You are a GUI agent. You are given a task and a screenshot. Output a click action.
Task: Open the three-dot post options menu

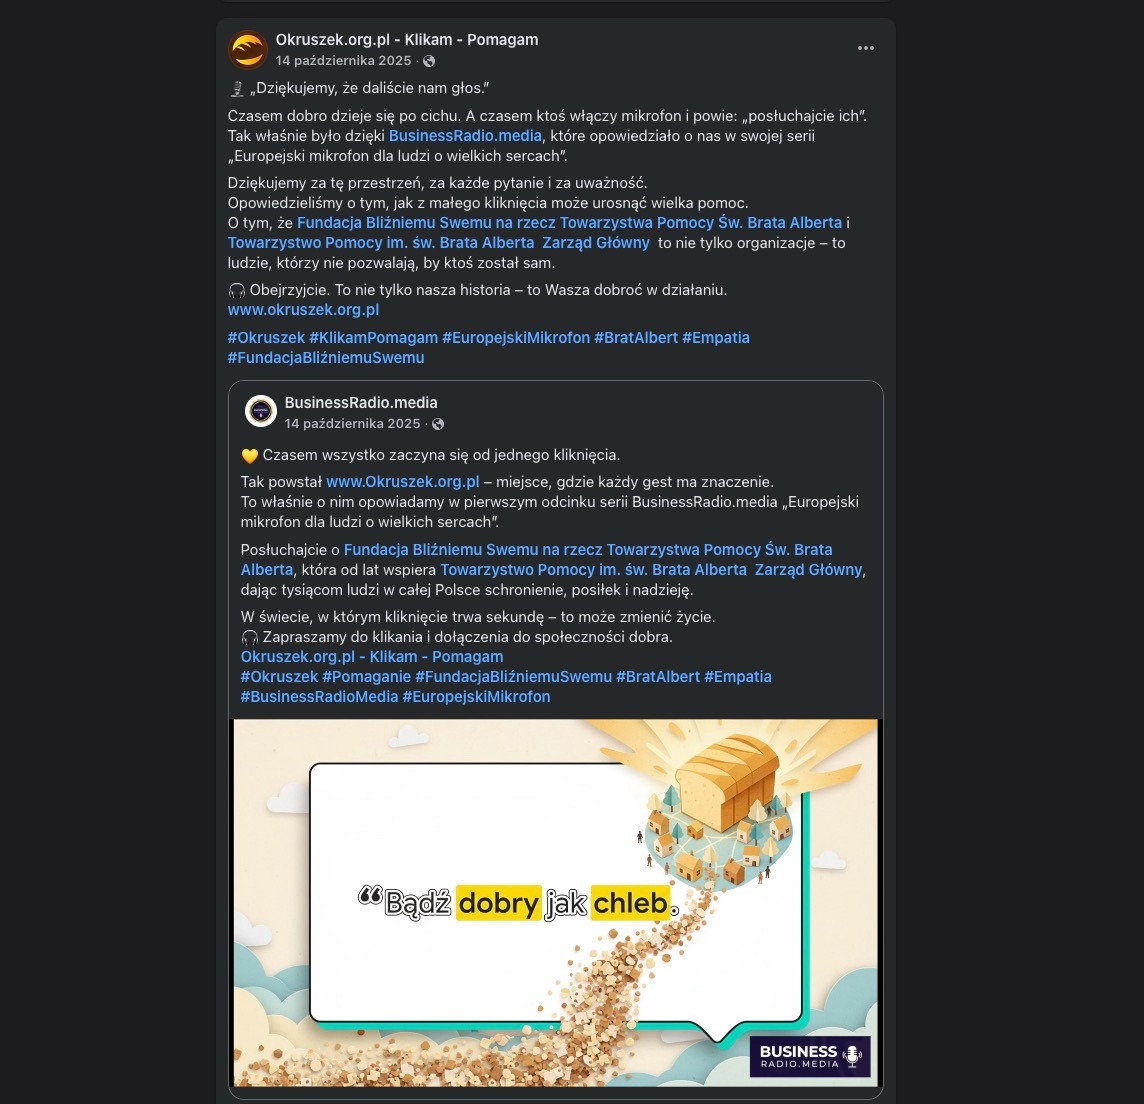pos(865,48)
